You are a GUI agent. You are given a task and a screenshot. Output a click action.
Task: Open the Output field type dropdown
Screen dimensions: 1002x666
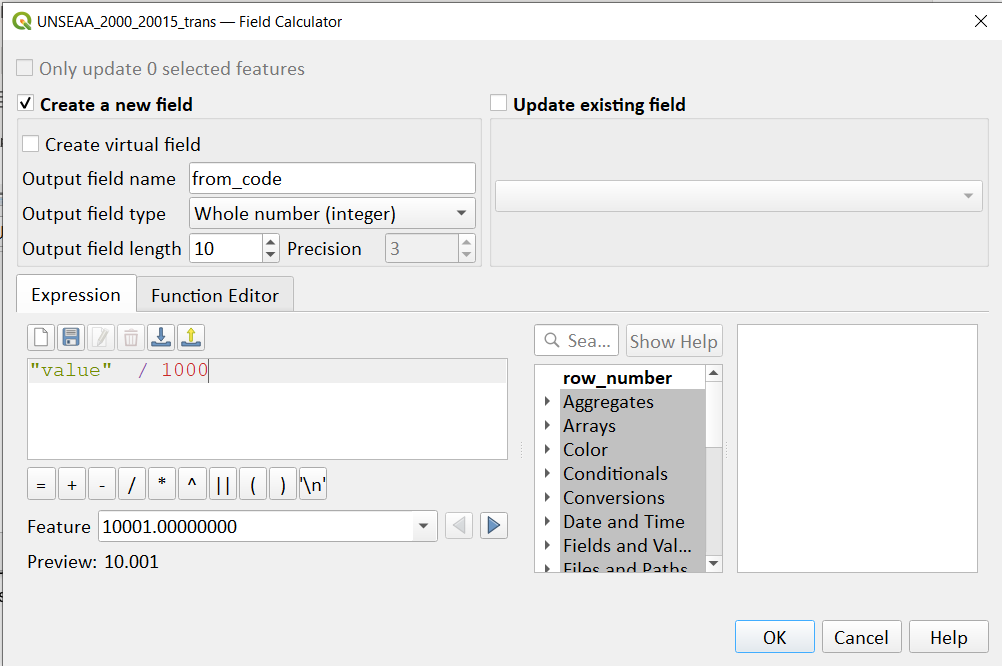[332, 213]
